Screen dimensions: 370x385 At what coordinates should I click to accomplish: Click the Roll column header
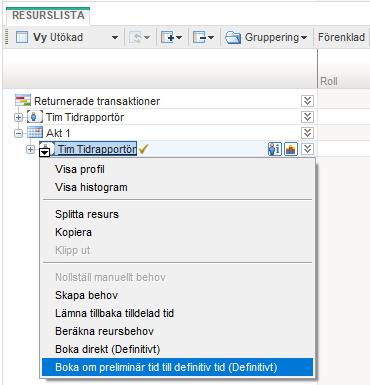[x=329, y=81]
